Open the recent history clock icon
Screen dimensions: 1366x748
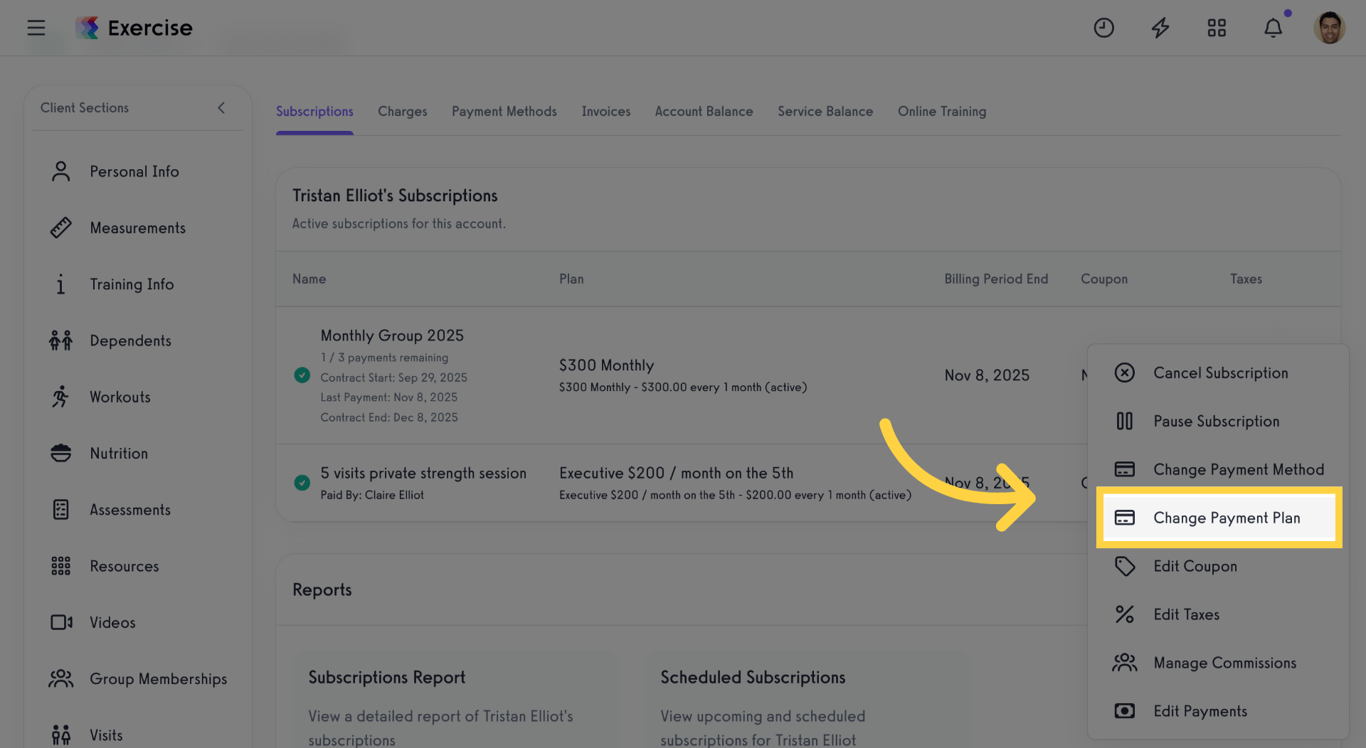[x=1104, y=27]
